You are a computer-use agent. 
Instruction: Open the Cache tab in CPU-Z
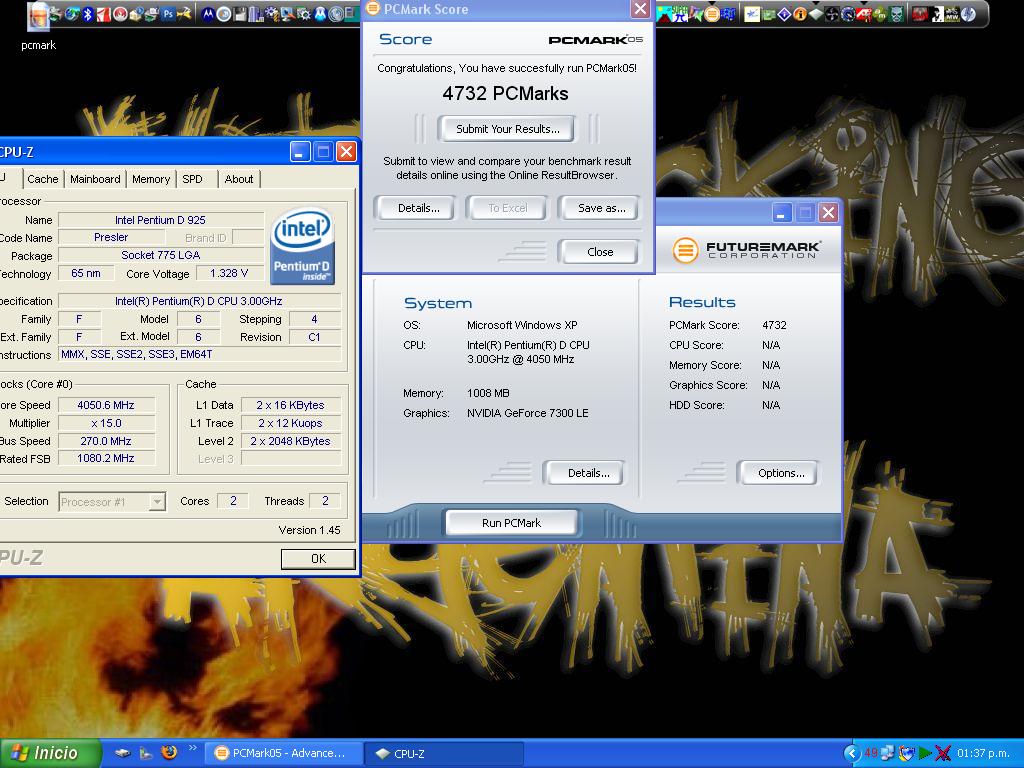[x=42, y=179]
